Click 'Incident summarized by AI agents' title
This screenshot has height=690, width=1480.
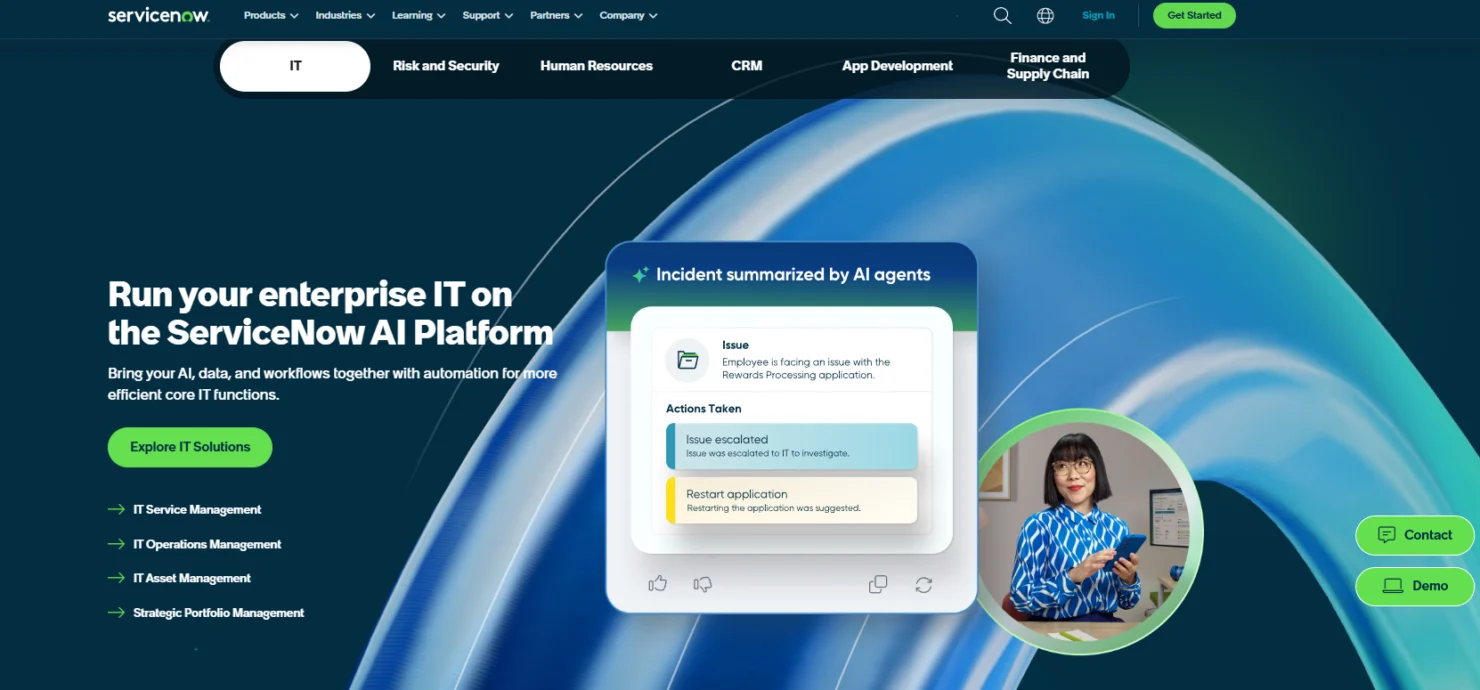coord(793,274)
